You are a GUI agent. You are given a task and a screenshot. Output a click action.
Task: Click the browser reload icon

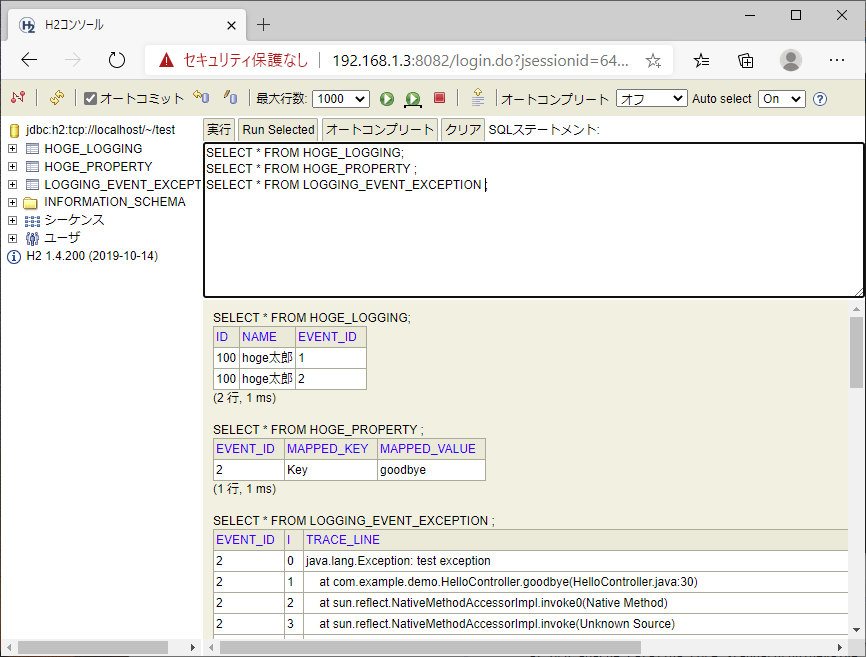coord(117,60)
